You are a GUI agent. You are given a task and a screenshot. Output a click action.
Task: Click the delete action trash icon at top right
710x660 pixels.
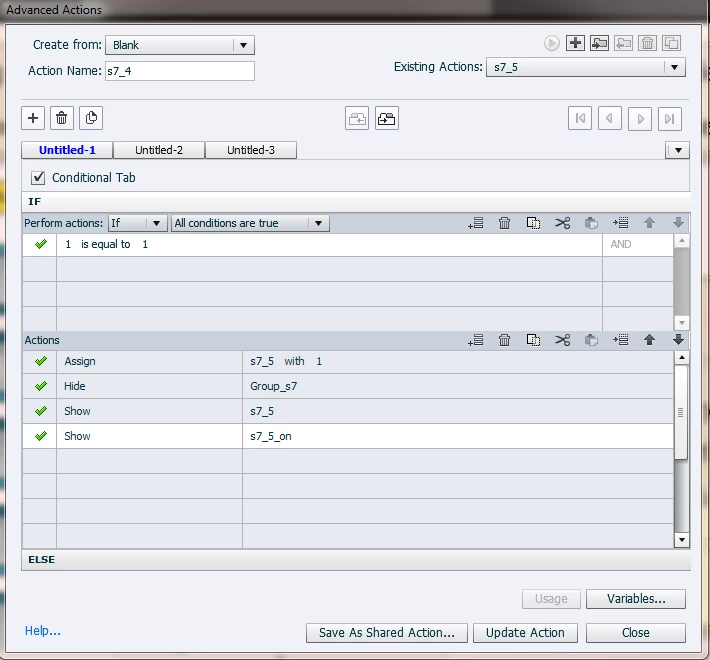coord(648,43)
